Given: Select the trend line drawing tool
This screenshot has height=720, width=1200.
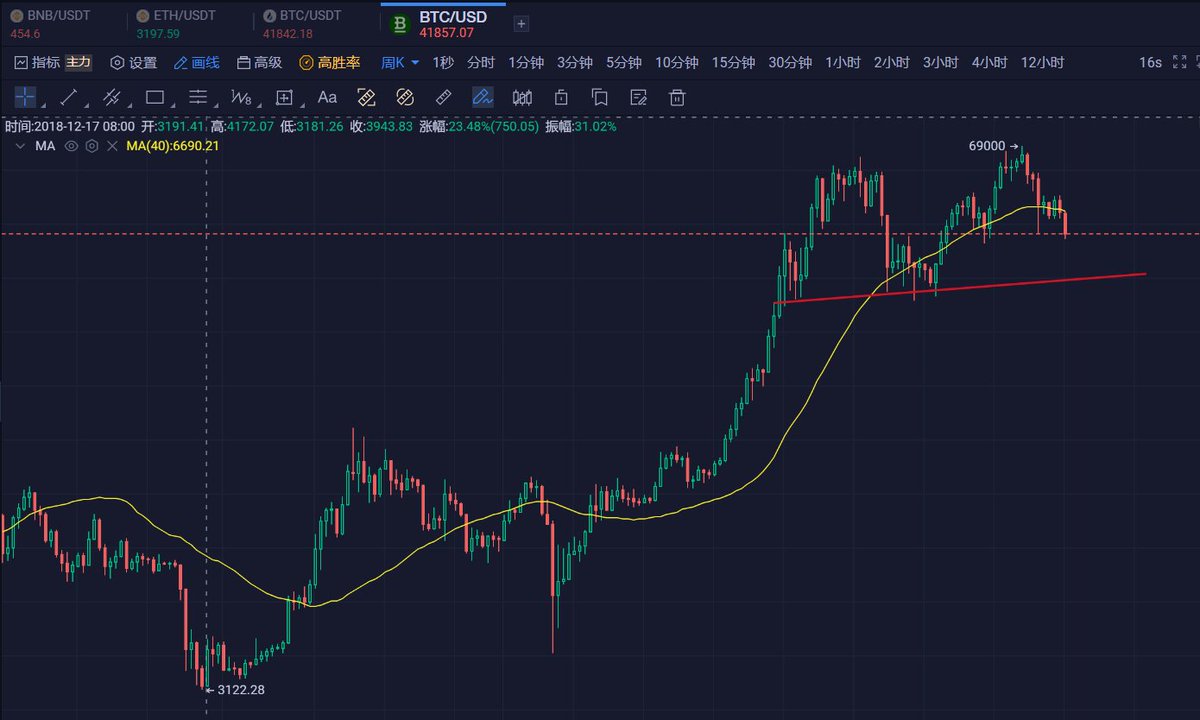Looking at the screenshot, I should coord(69,97).
